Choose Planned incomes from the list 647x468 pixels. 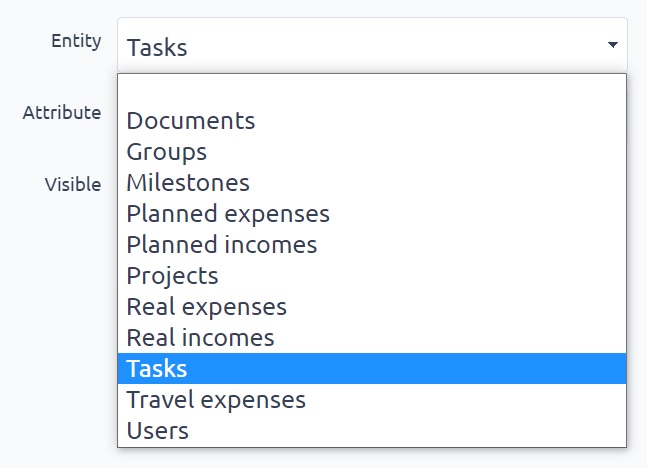click(222, 245)
